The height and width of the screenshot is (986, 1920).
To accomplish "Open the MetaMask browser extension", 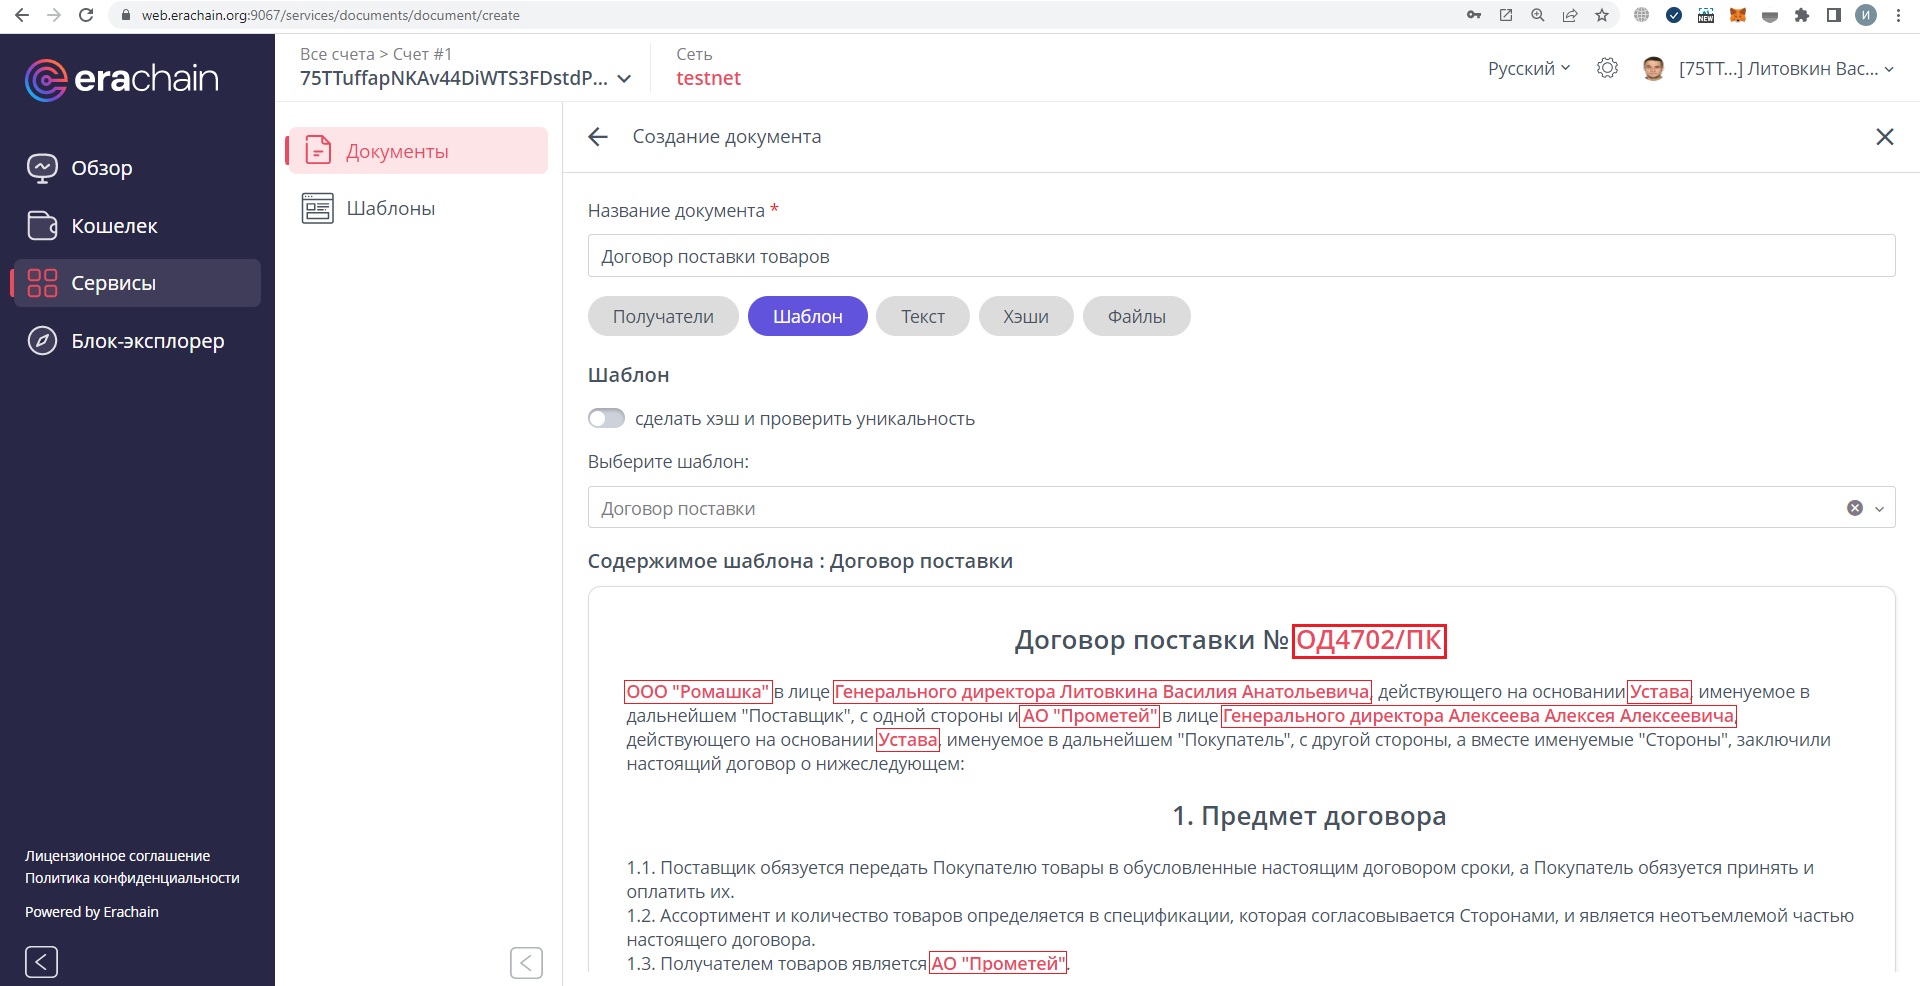I will tap(1738, 15).
